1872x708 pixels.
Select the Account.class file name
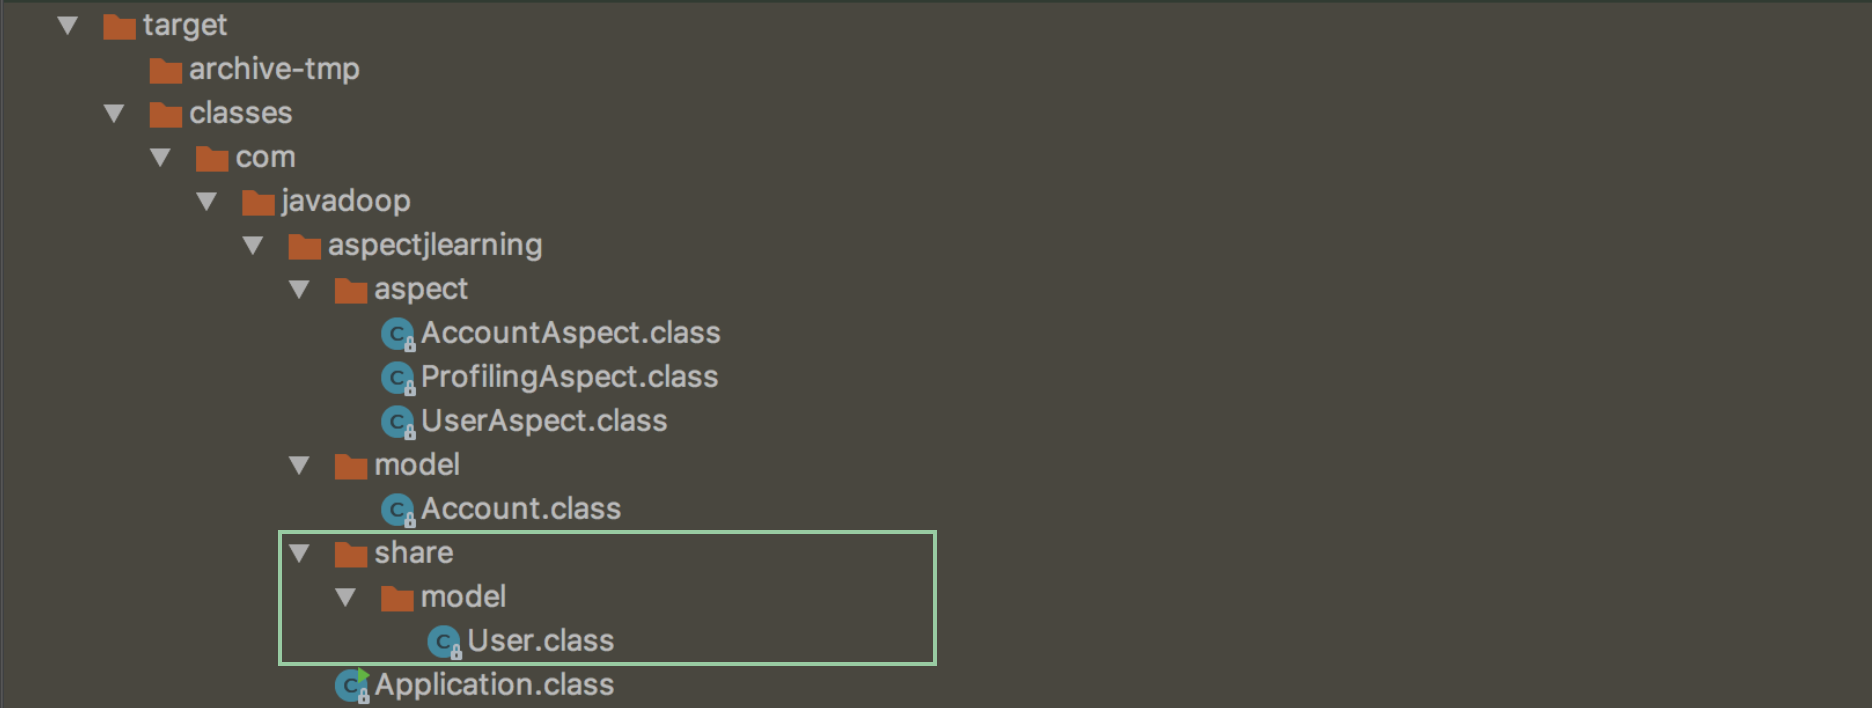click(x=520, y=509)
